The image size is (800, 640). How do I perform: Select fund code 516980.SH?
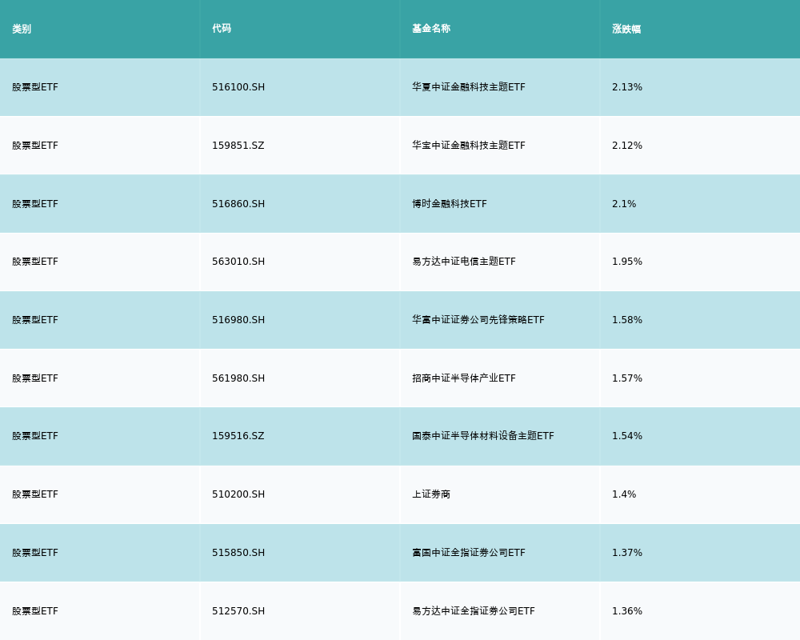tap(238, 319)
